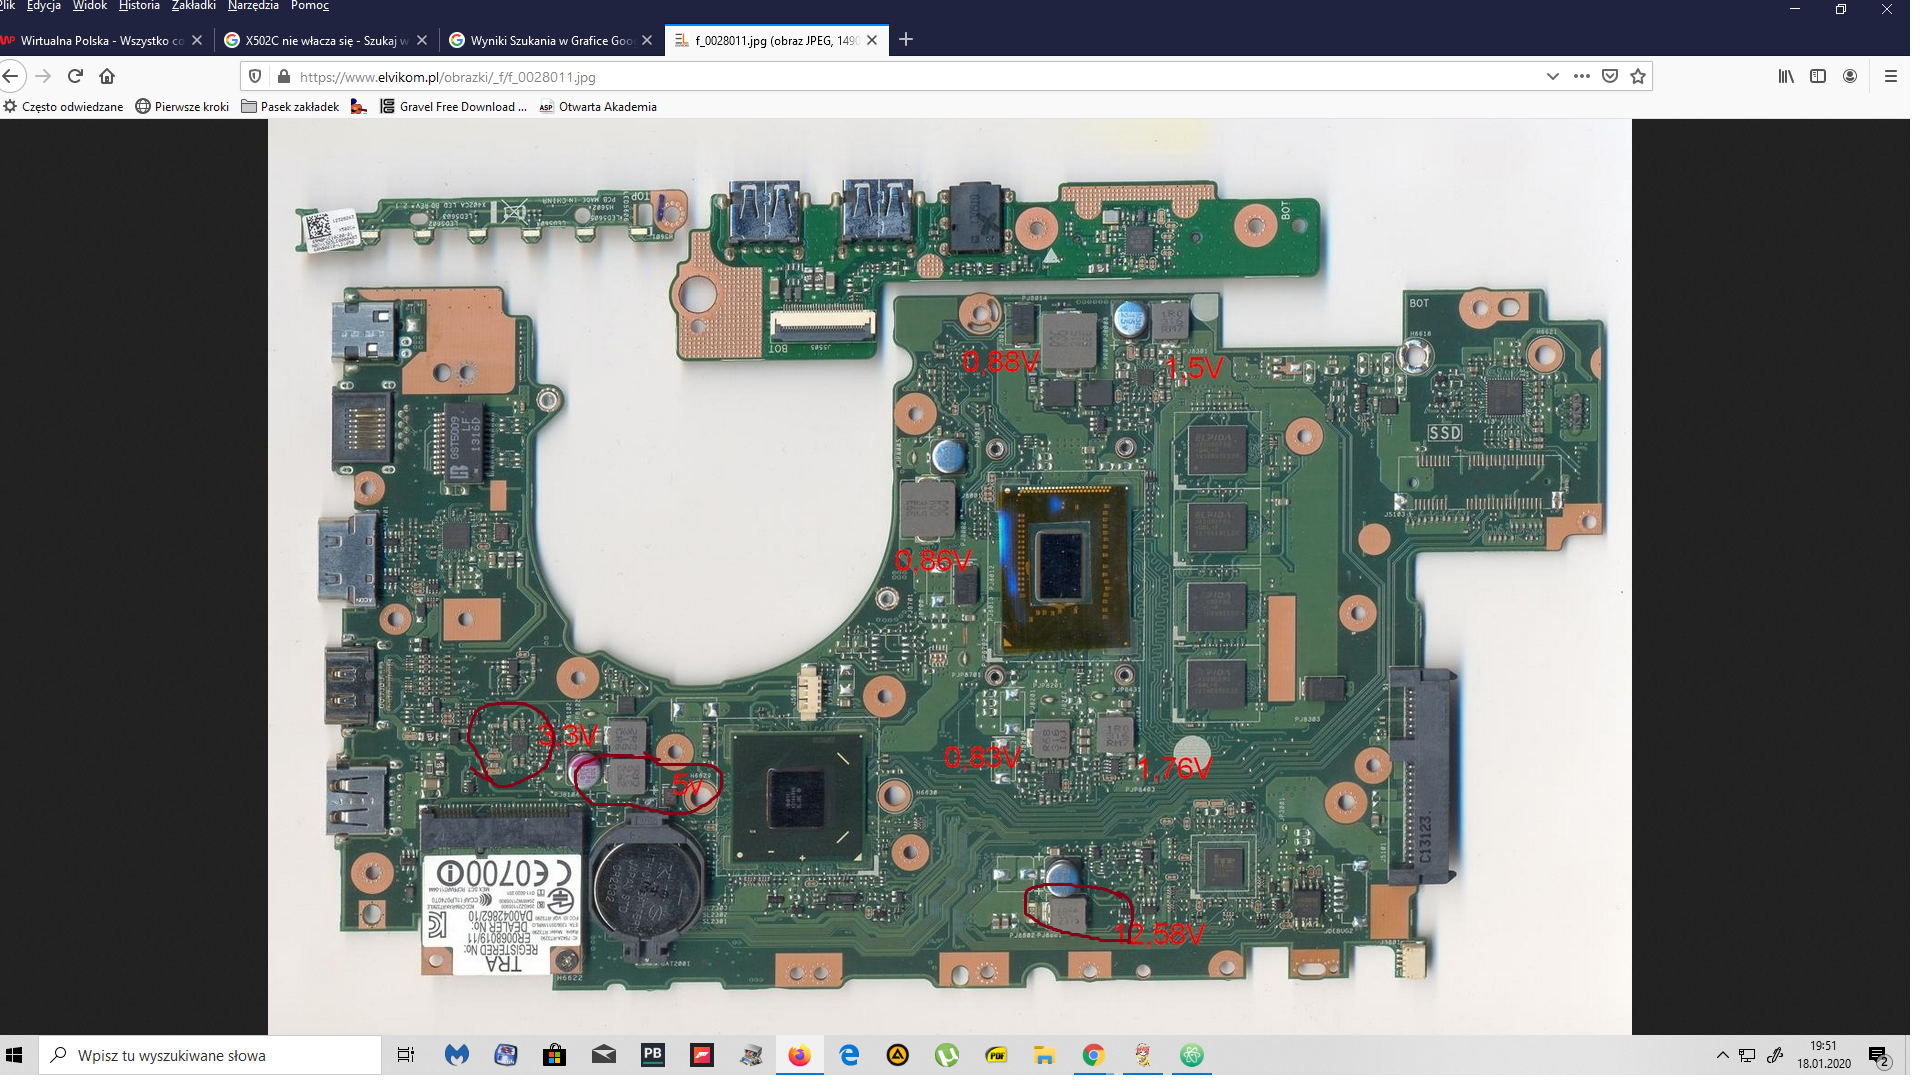Show site security padlock info
Image resolution: width=1920 pixels, height=1080 pixels.
[x=284, y=77]
